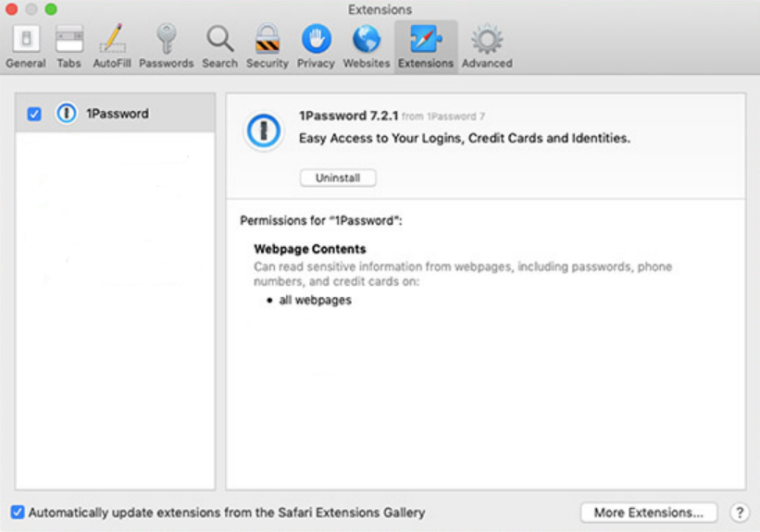Open the Websites globe preferences pane
The height and width of the screenshot is (532, 760).
[x=366, y=47]
